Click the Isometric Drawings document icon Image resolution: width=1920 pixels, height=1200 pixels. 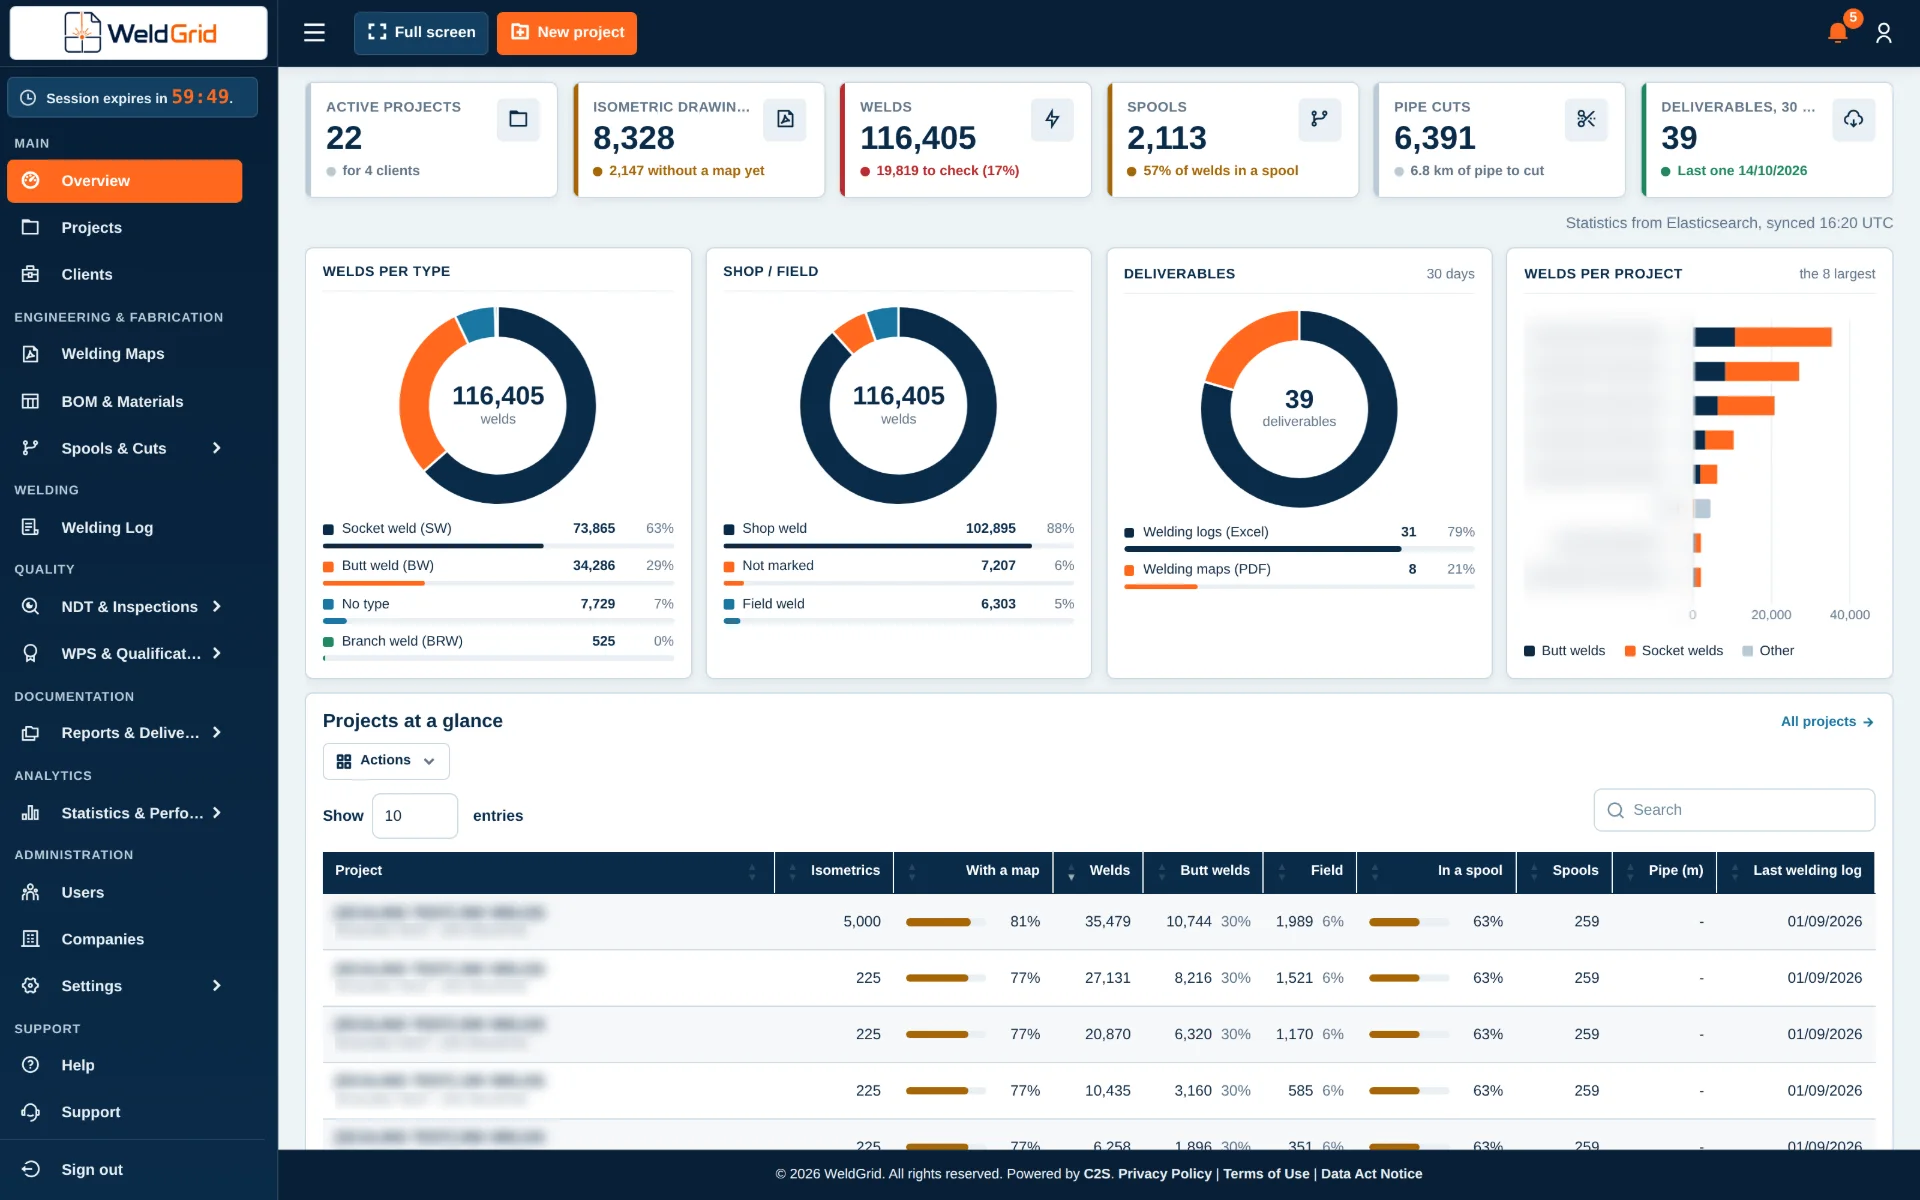(785, 119)
